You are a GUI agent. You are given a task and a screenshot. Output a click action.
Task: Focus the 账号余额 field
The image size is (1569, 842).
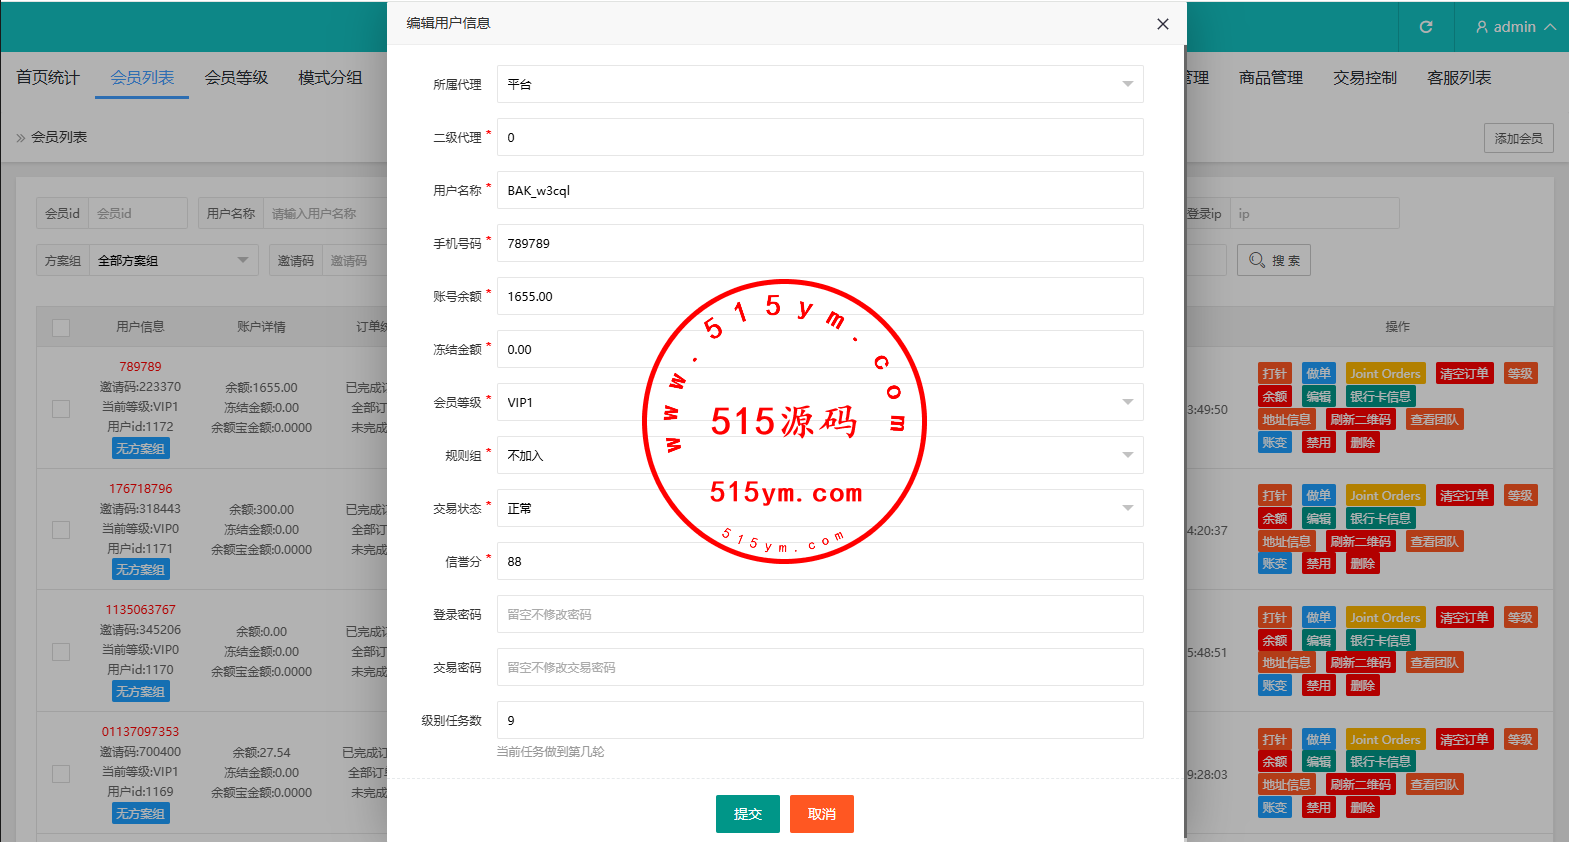[819, 296]
